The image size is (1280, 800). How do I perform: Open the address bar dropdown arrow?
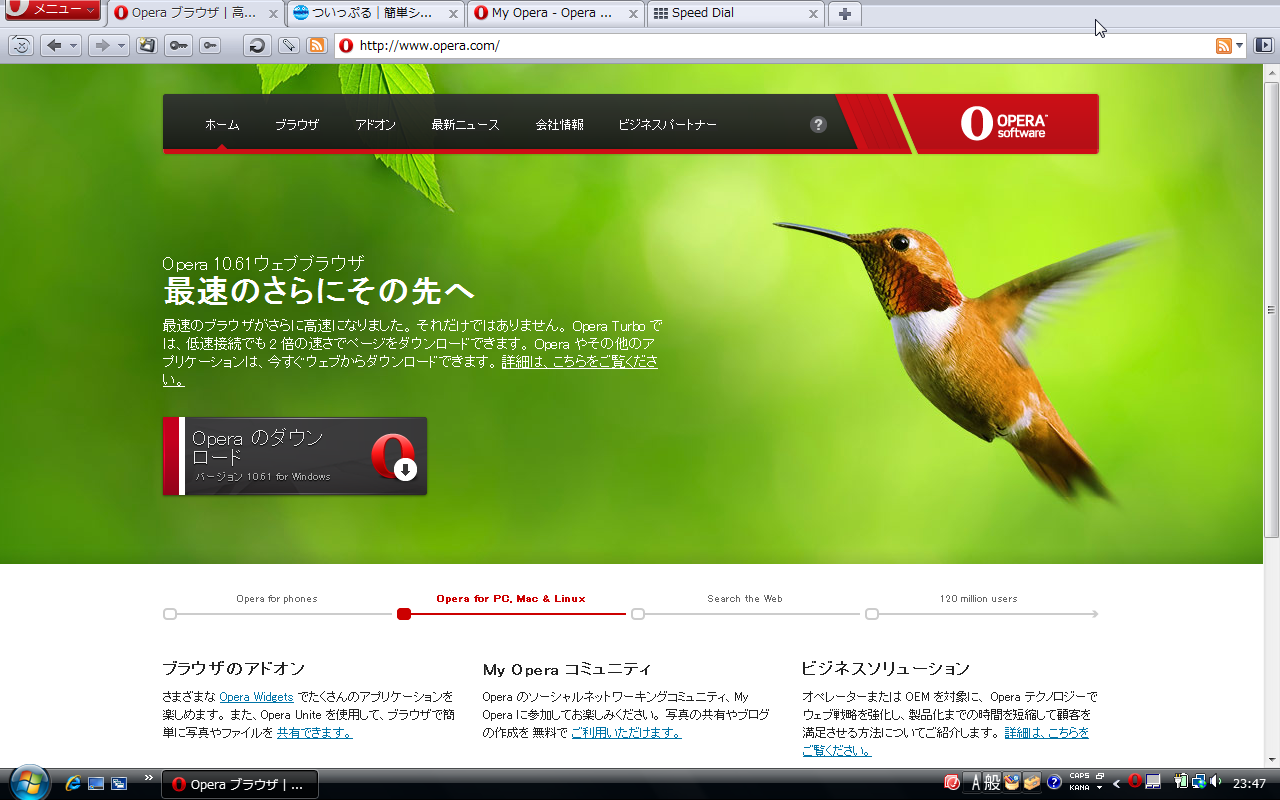[1239, 45]
